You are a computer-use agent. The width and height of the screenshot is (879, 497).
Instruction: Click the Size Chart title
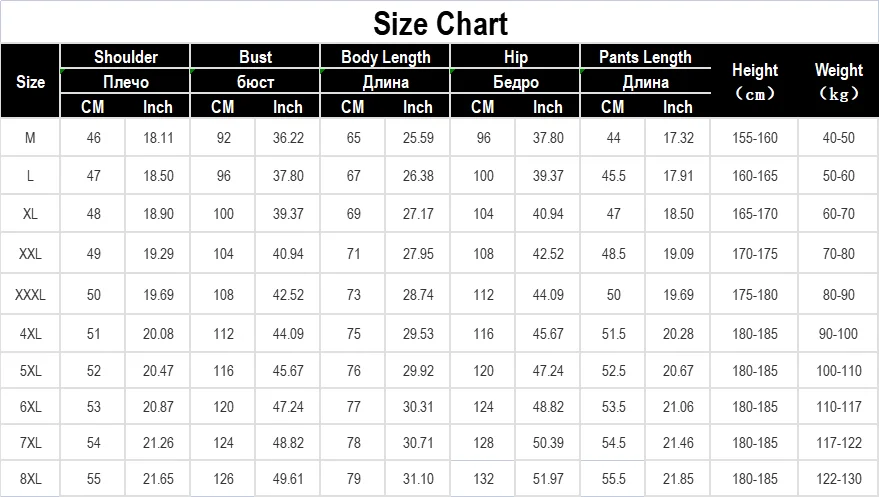tap(440, 23)
